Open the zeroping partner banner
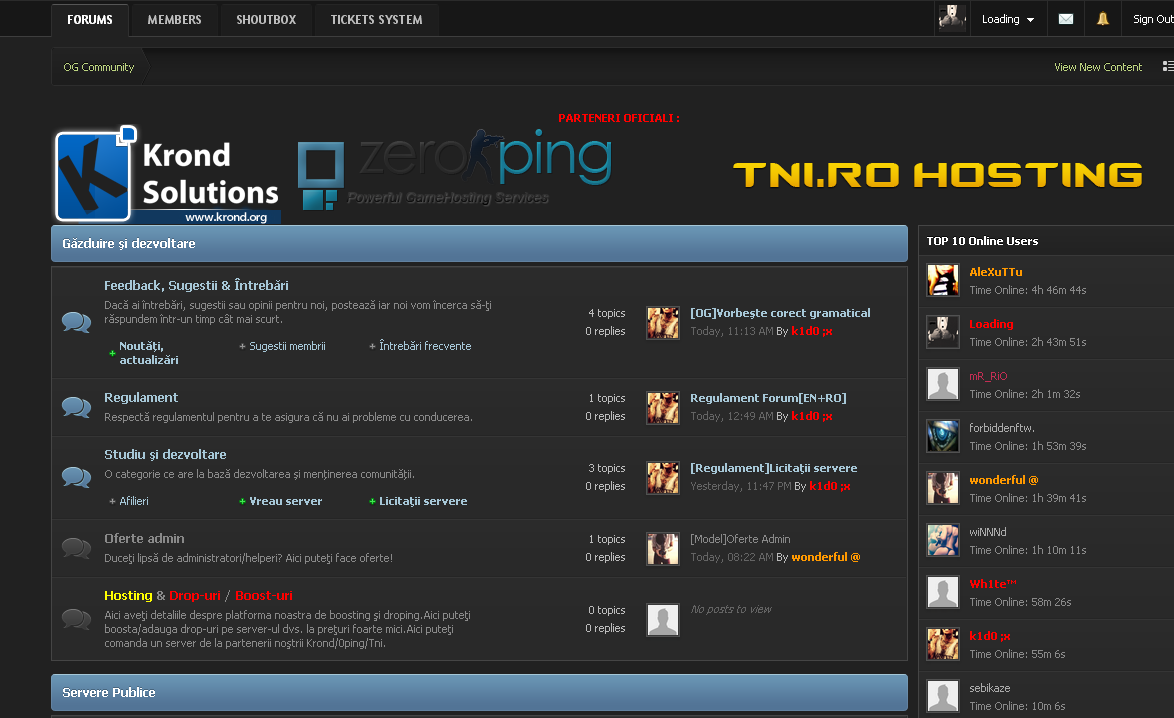 [455, 169]
